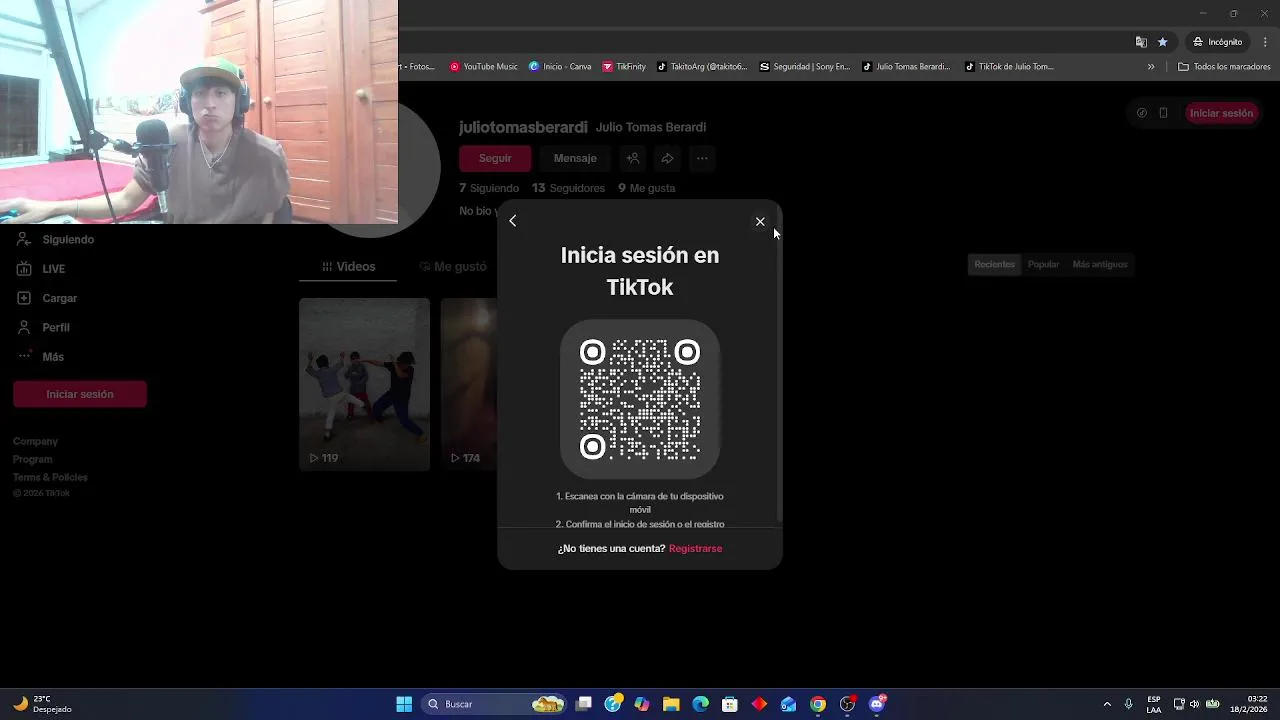Open the Julio Tomas Berardi bookmark

(906, 67)
